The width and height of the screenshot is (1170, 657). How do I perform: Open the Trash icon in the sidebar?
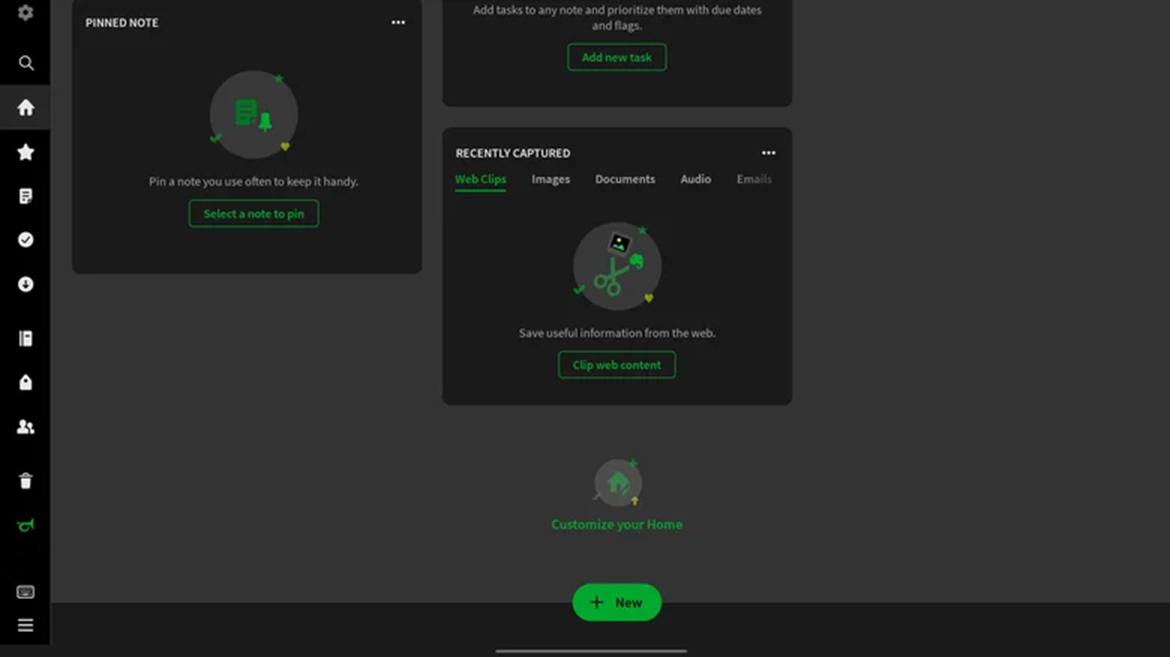point(26,481)
